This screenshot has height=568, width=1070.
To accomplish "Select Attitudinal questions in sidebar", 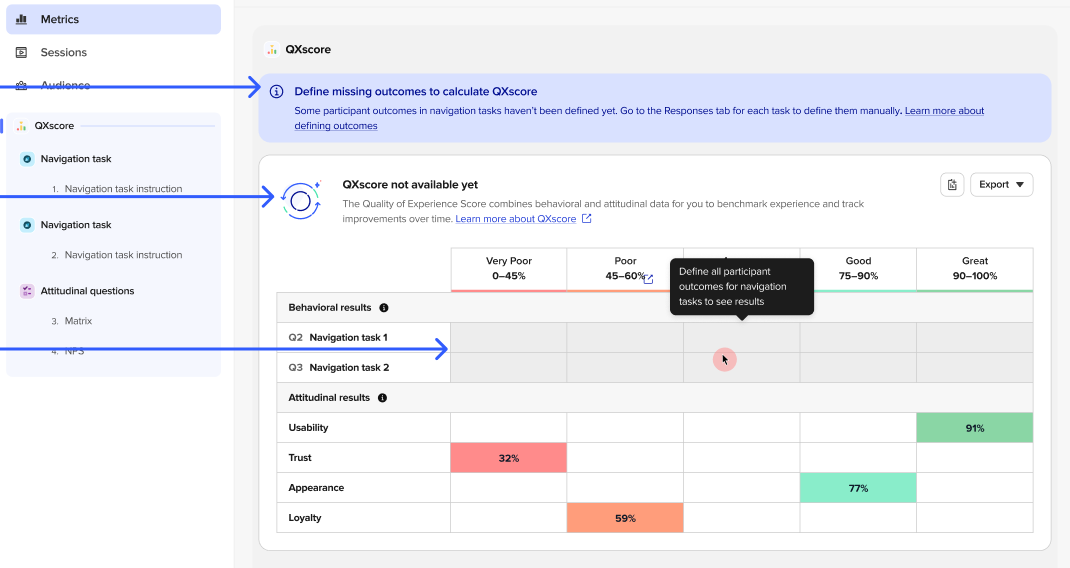I will (x=87, y=291).
